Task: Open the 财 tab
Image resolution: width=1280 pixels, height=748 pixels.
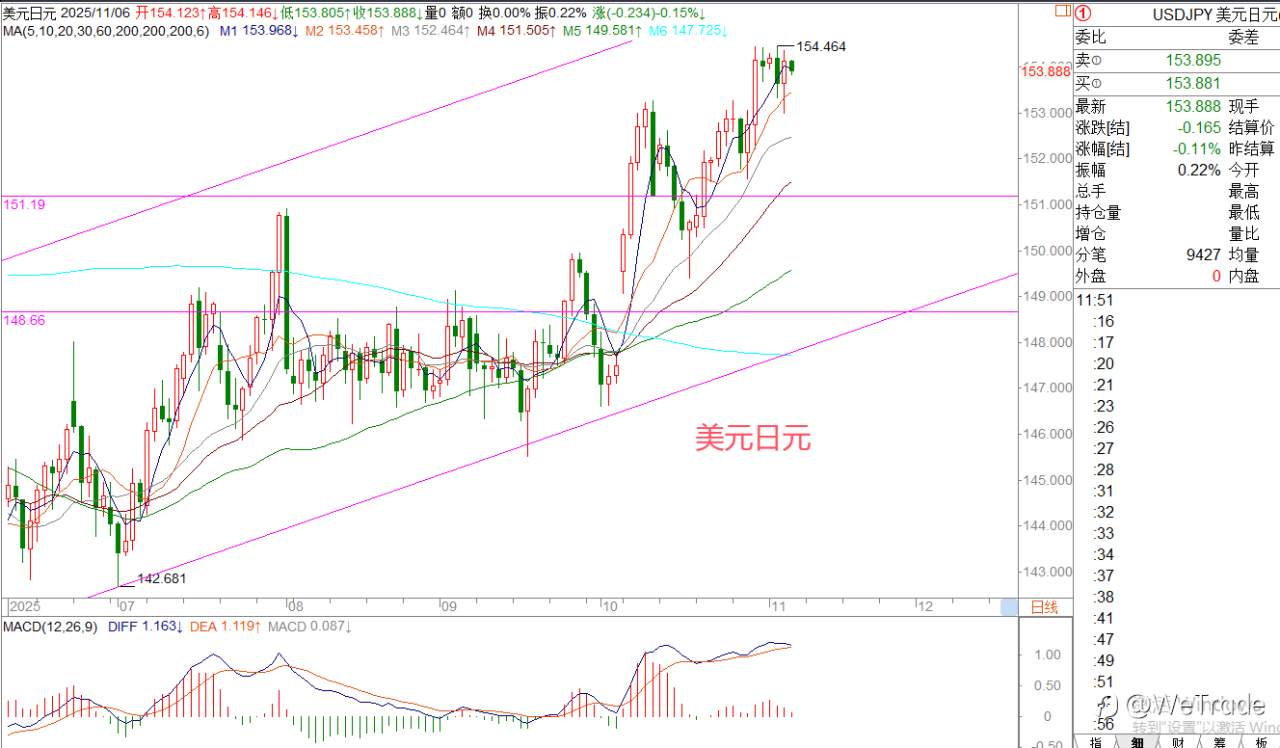Action: tap(1178, 741)
